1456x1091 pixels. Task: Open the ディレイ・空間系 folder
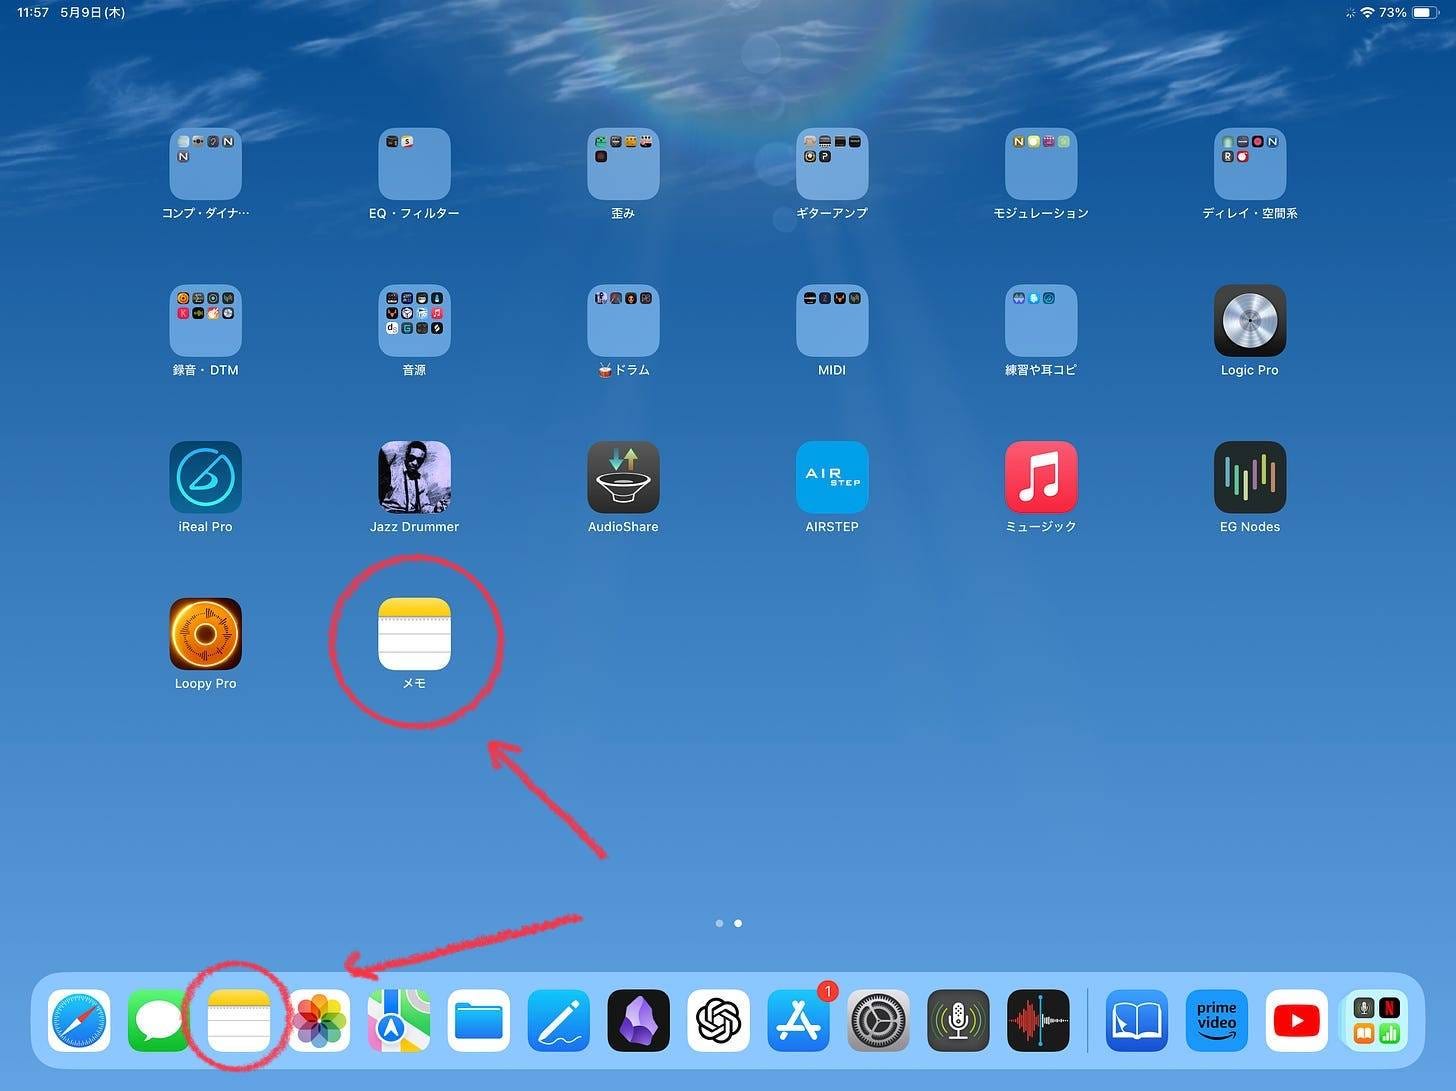click(1250, 164)
